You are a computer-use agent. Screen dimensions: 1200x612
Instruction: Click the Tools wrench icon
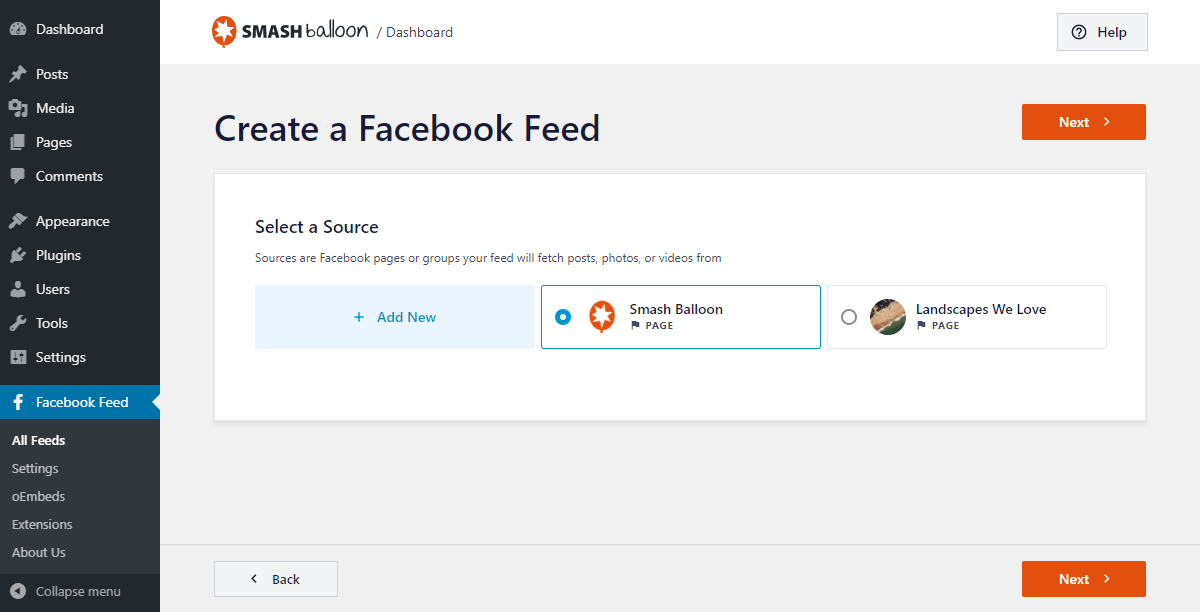18,323
